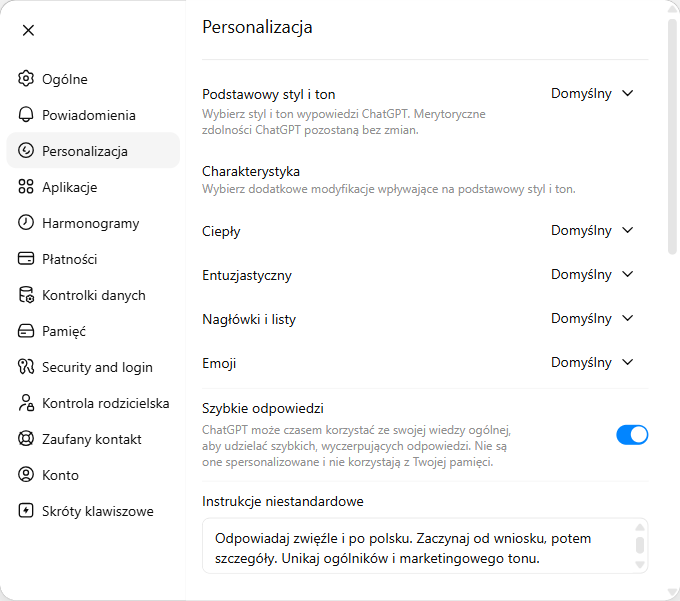Click the Zaufany kontakt lifebuoy icon
680x601 pixels.
[26, 438]
